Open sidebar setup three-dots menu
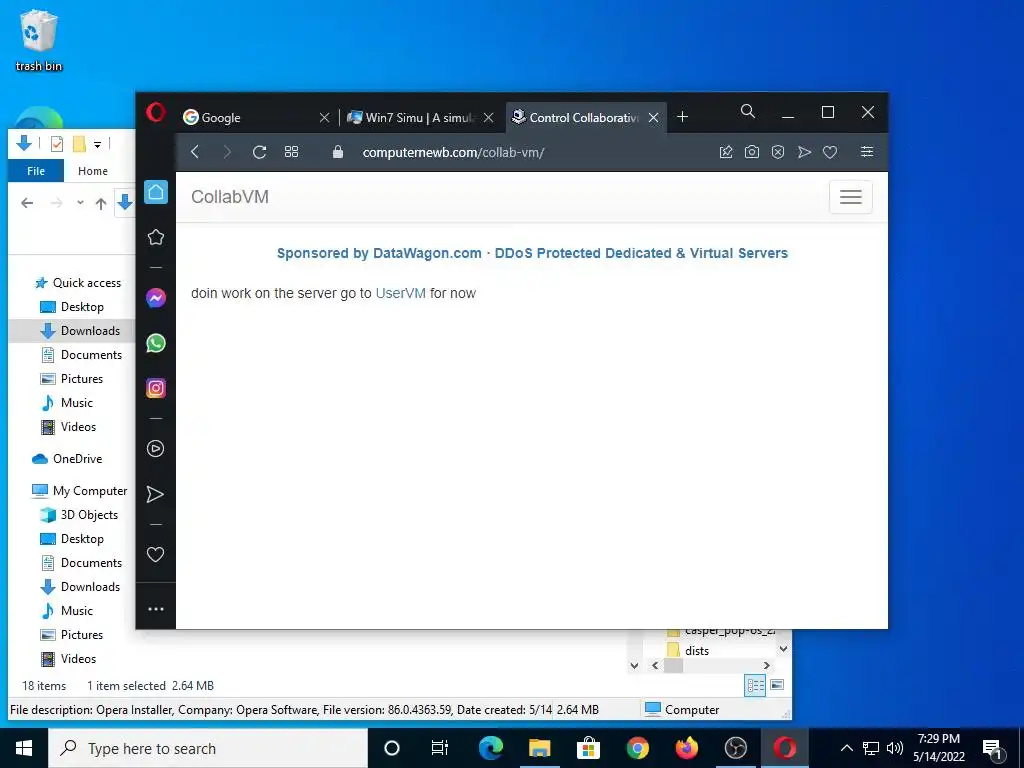This screenshot has width=1024, height=768. (x=155, y=609)
